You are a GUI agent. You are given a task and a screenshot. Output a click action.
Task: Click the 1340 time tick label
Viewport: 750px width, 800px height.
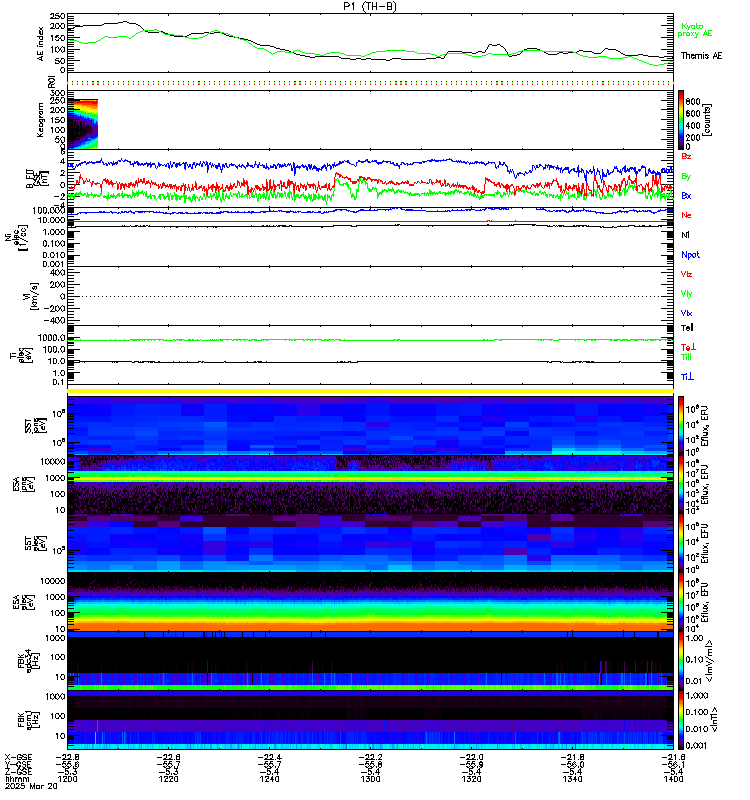pos(572,779)
